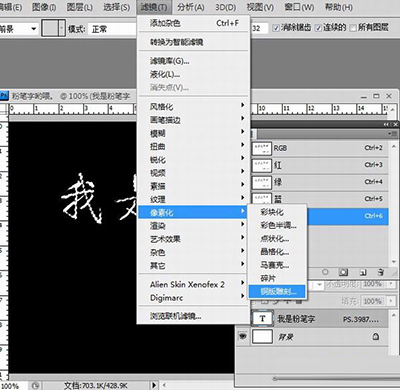The image size is (400, 390).
Task: Expand the Alien Skin Xenofex 2 submenu
Action: click(x=193, y=284)
